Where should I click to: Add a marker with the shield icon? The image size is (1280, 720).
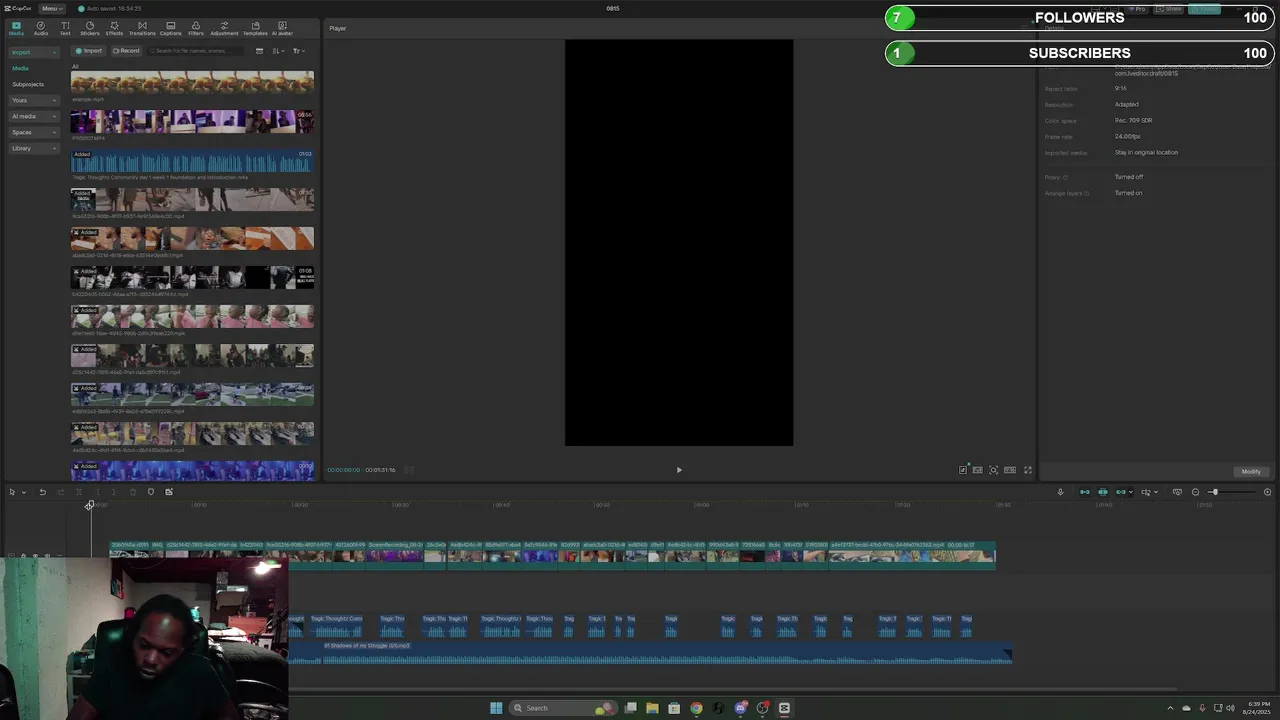pos(151,492)
